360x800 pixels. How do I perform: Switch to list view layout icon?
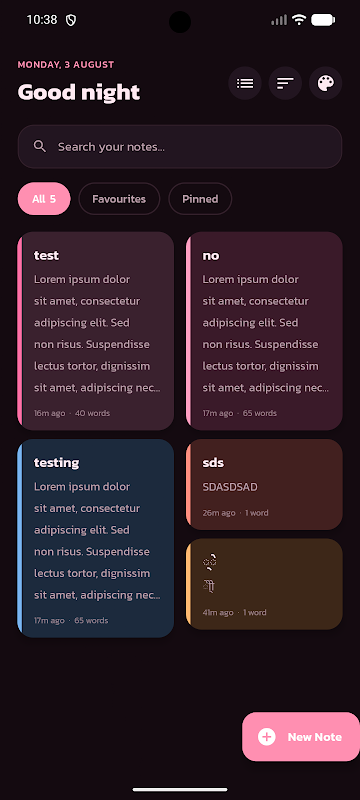point(245,83)
